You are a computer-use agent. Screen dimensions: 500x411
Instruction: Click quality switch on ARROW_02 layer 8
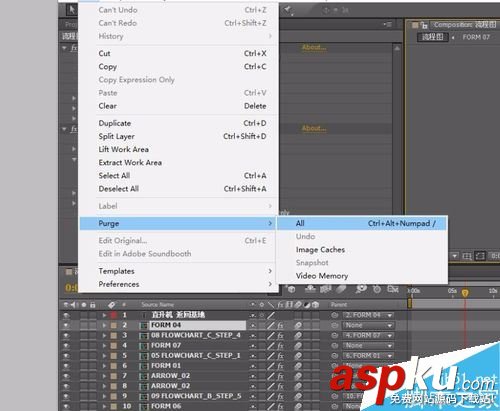point(271,386)
